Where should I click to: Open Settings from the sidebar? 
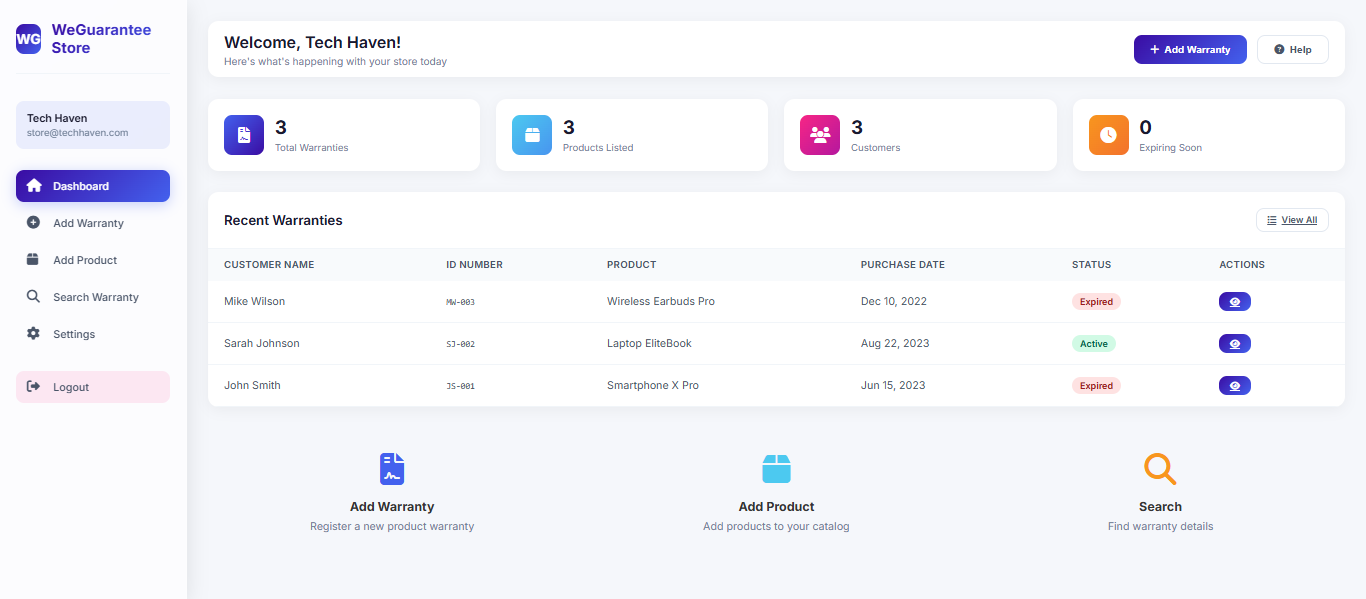93,334
